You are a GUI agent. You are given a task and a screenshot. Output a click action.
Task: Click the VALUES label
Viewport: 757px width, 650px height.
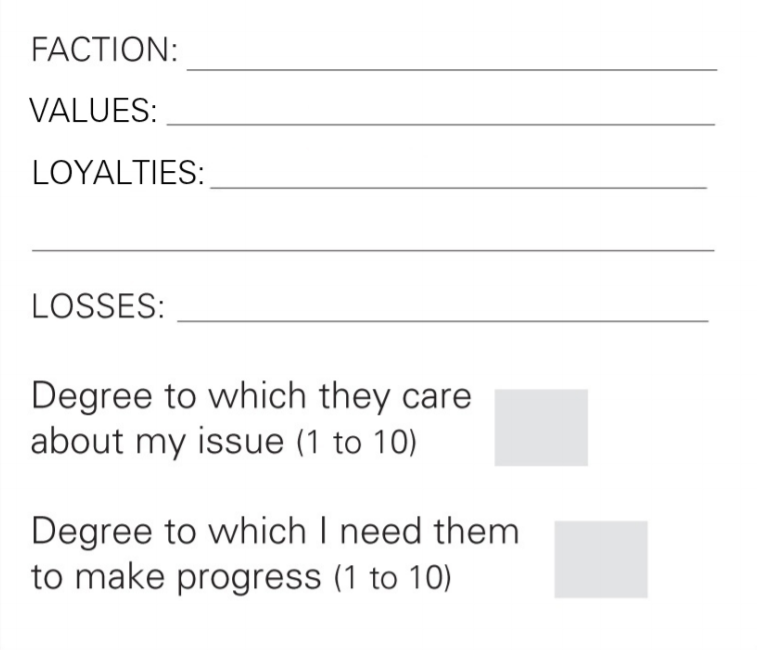click(x=93, y=110)
